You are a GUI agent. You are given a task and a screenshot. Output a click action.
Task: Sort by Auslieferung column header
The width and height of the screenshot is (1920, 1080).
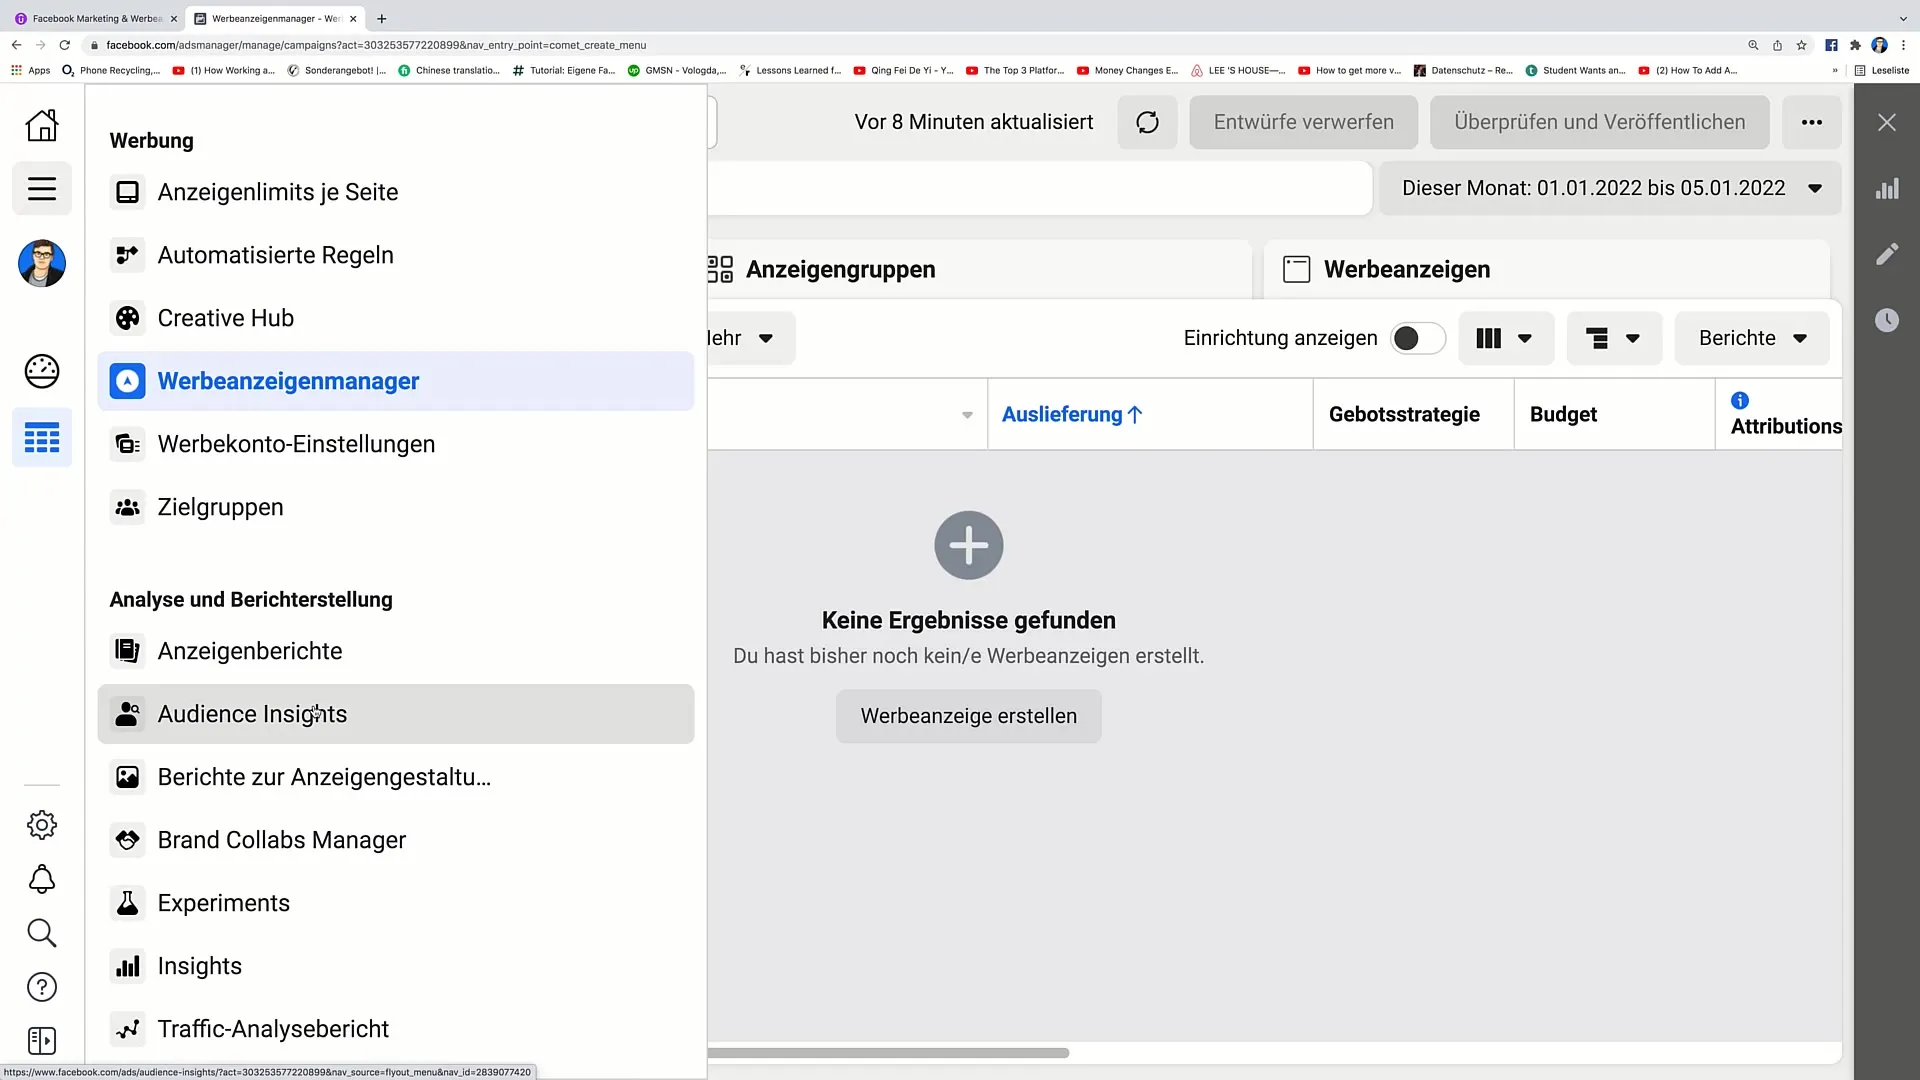pos(1071,414)
